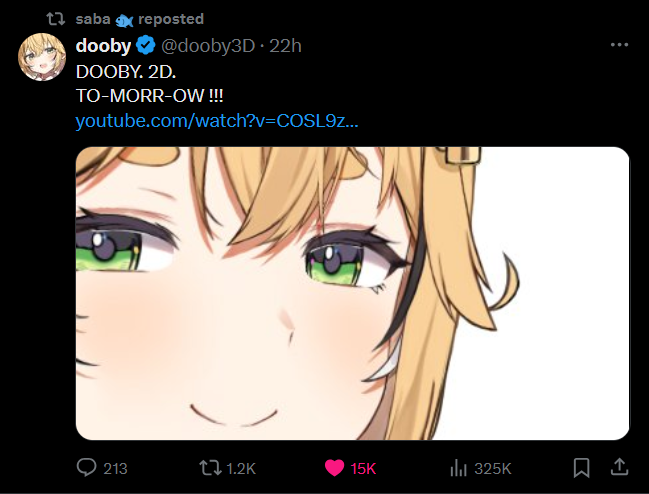Open the three-dot more options menu

point(620,45)
